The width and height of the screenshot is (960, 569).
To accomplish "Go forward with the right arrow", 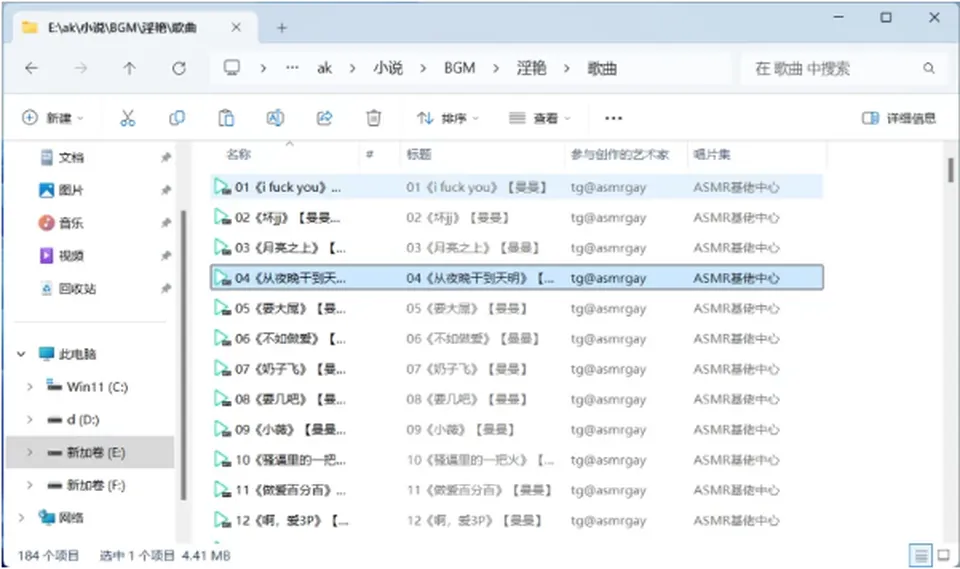I will (x=81, y=68).
